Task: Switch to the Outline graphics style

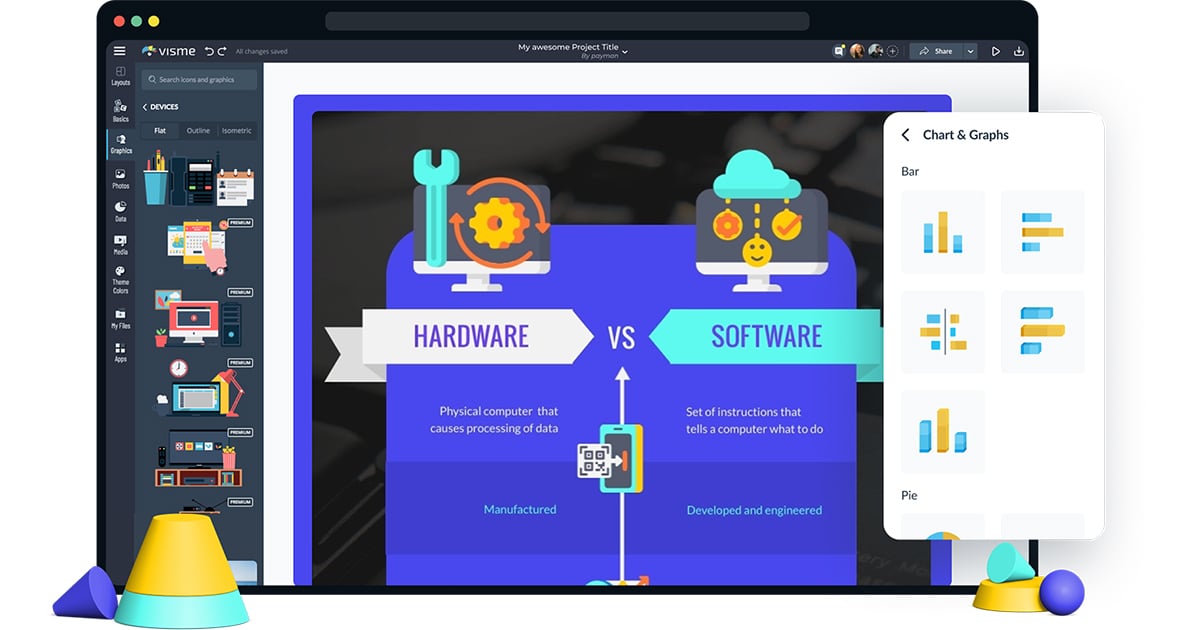Action: tap(198, 130)
